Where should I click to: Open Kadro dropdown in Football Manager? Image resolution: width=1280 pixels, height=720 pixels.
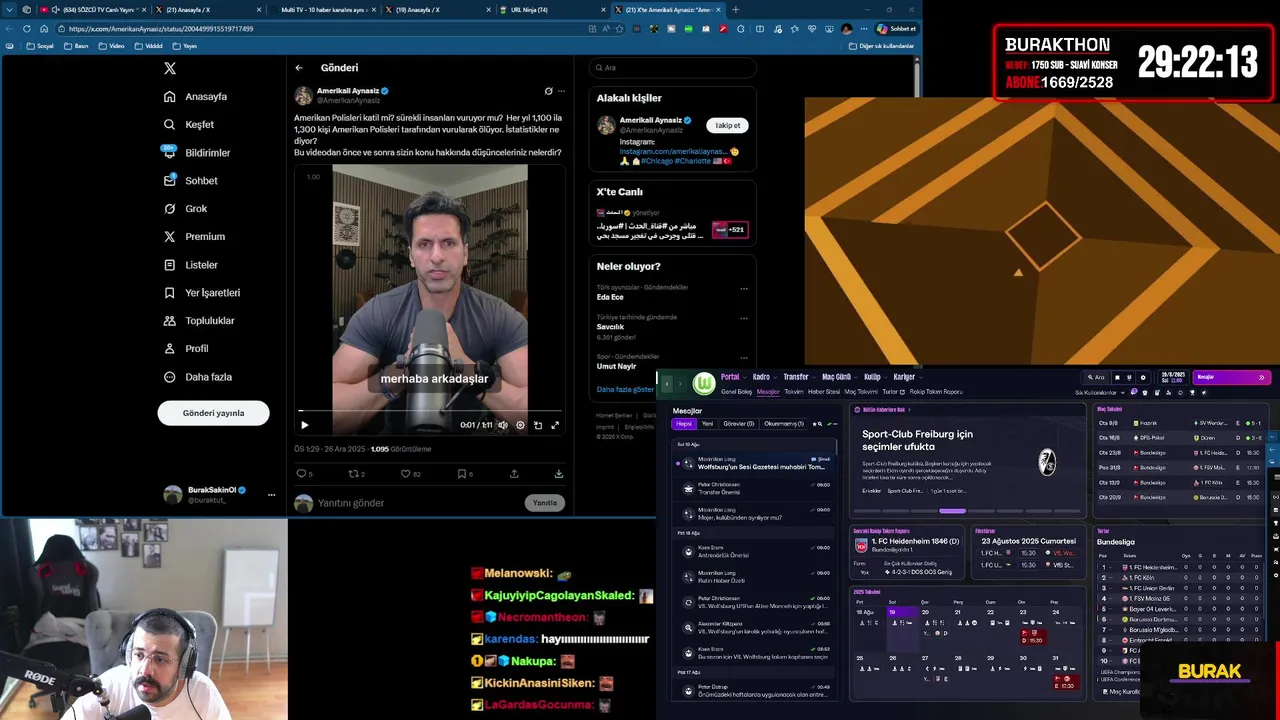765,377
